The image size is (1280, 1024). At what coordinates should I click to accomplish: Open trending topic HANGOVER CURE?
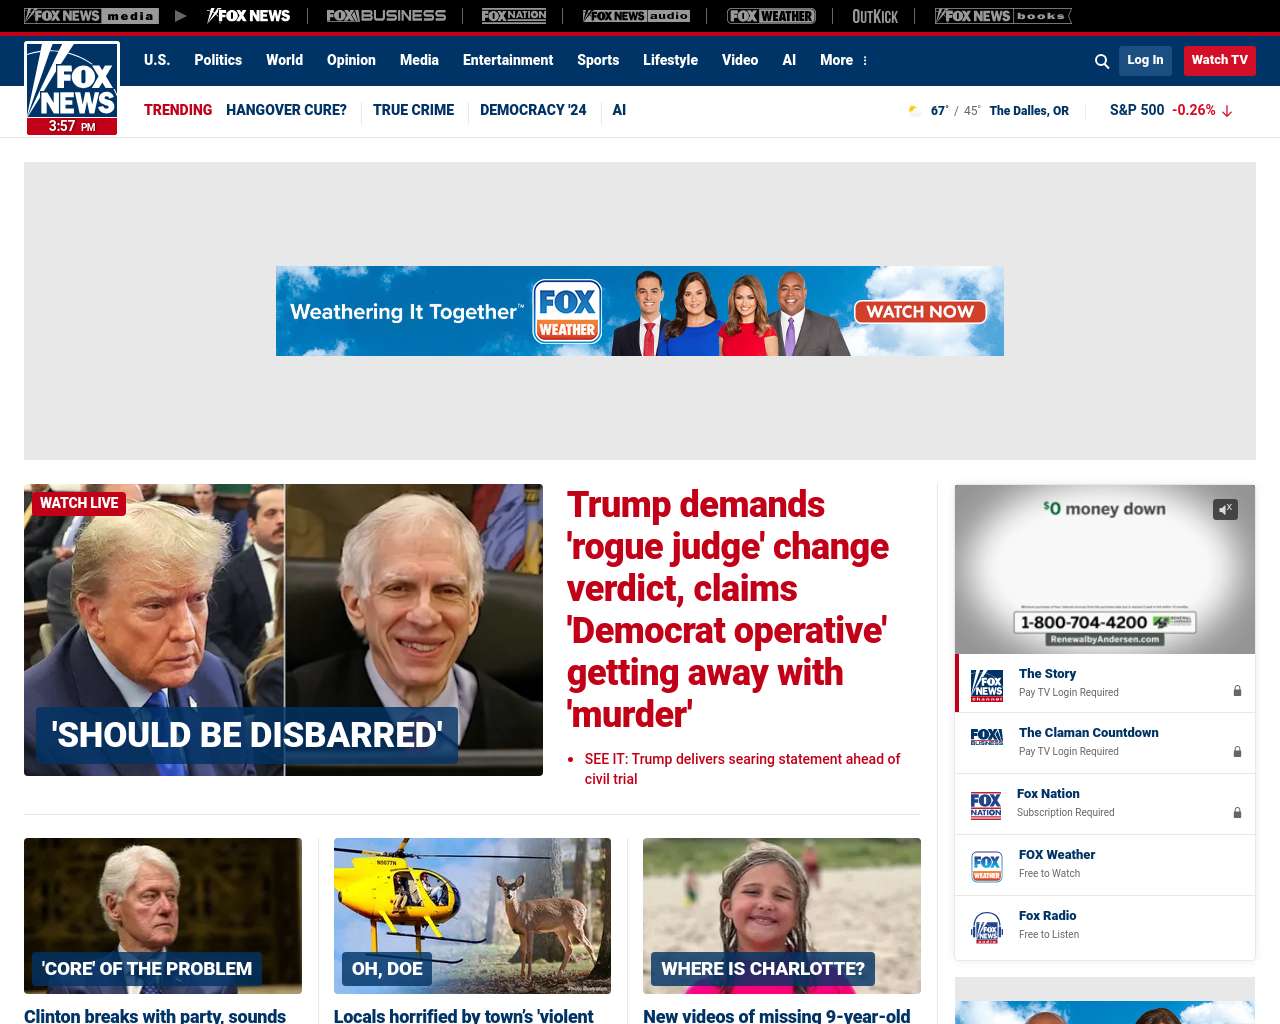(x=286, y=110)
